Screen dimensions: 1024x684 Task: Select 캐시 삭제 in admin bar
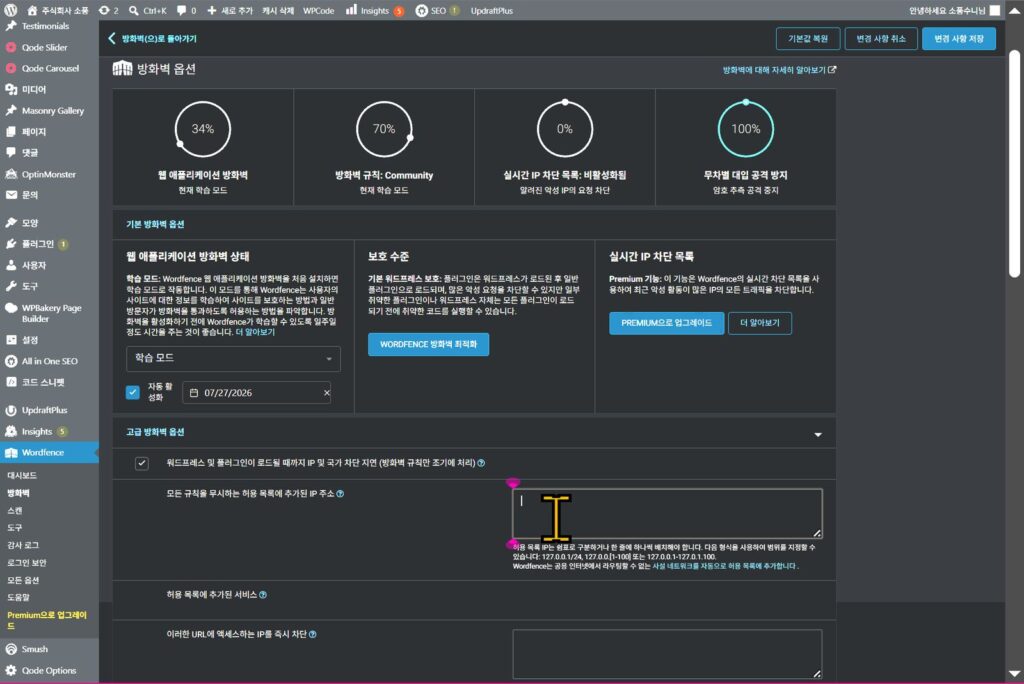(x=278, y=10)
